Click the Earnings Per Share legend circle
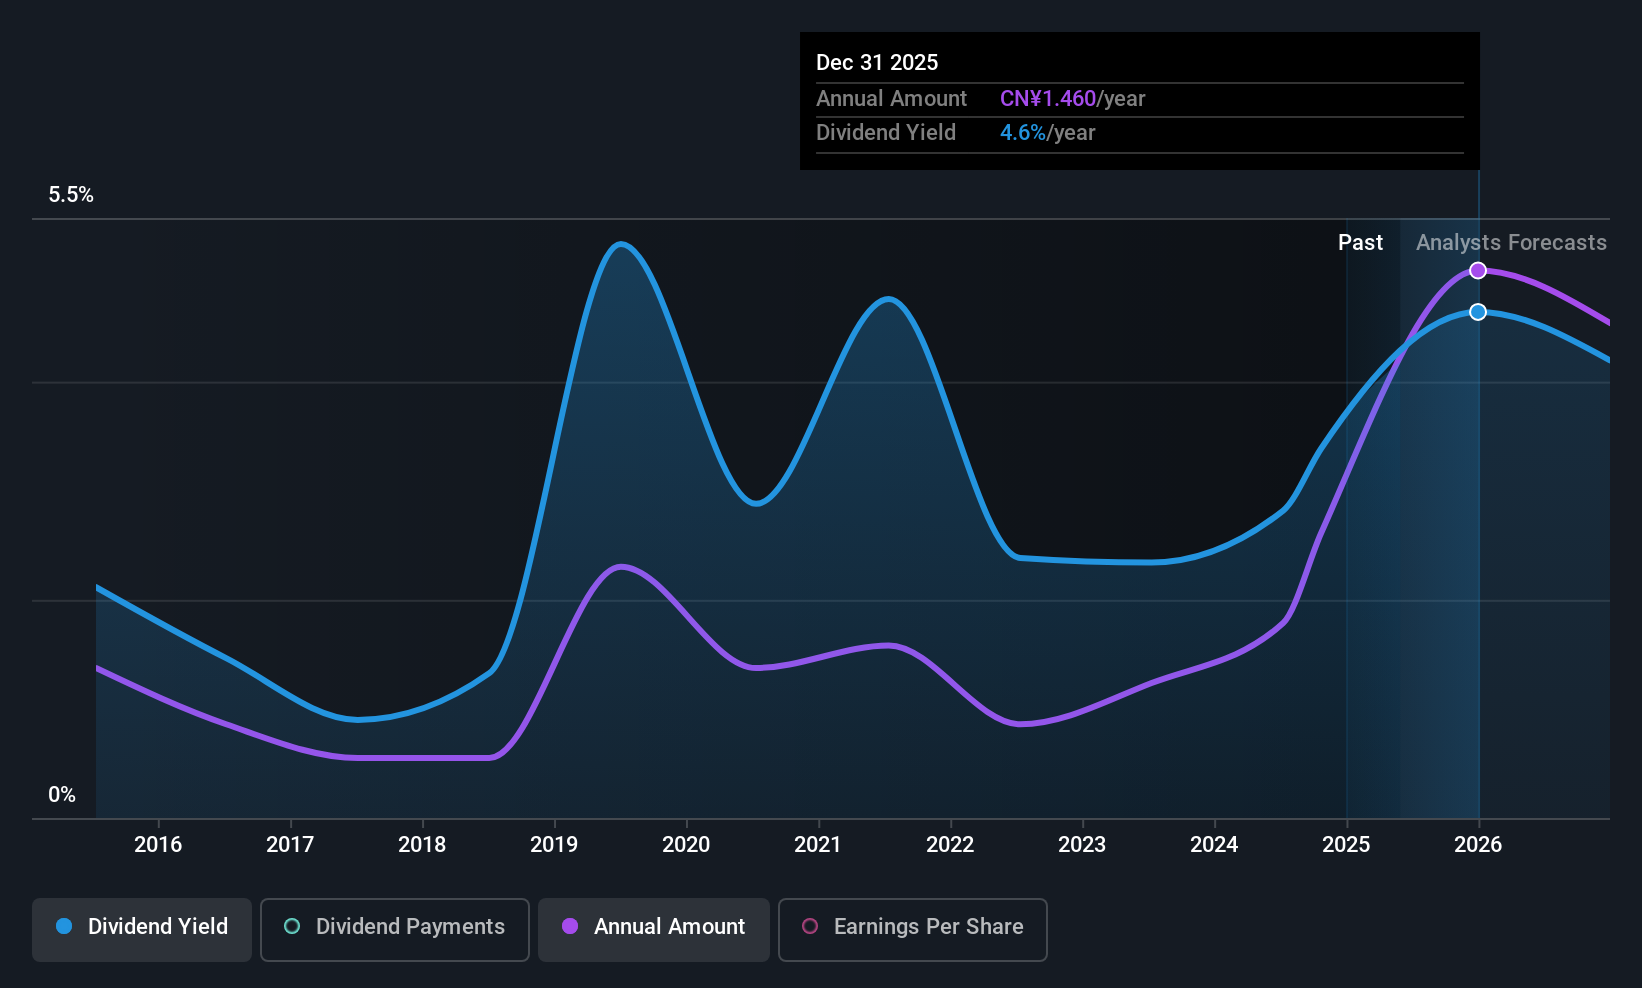 (x=810, y=926)
